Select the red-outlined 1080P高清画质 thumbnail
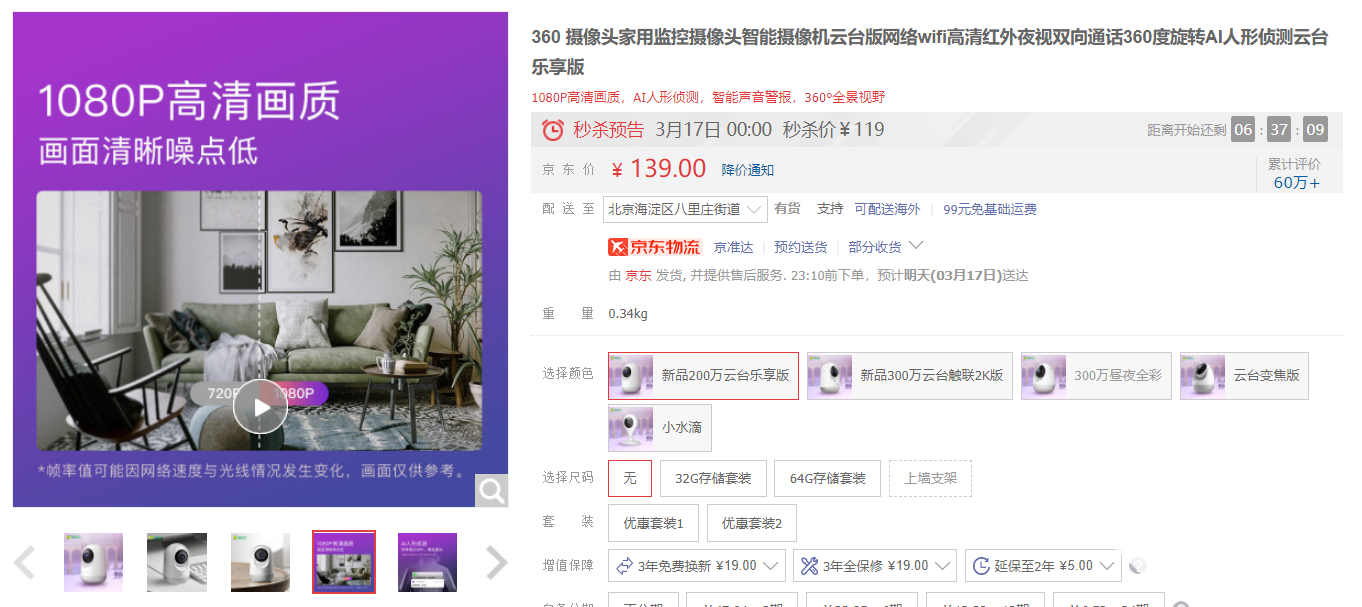 [344, 562]
